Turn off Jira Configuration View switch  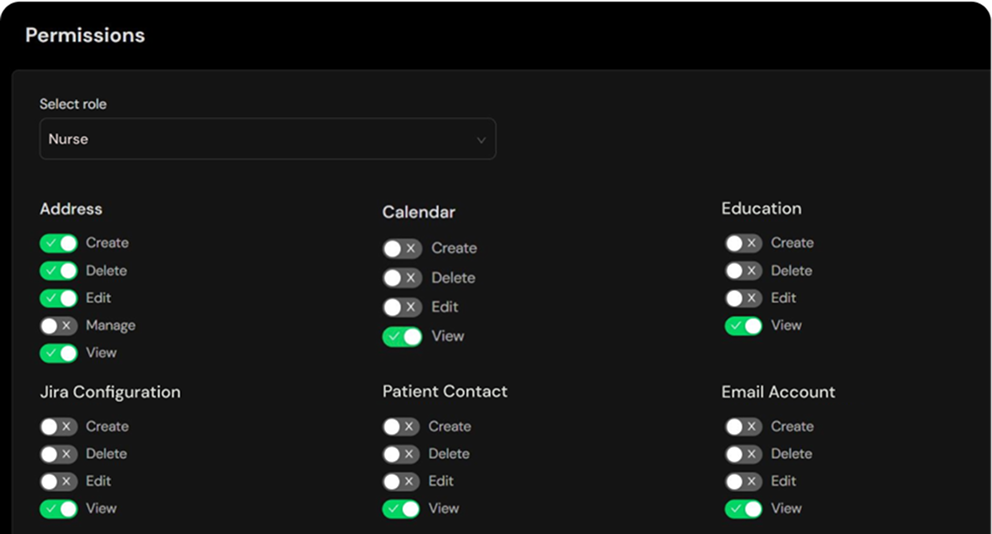coord(59,509)
